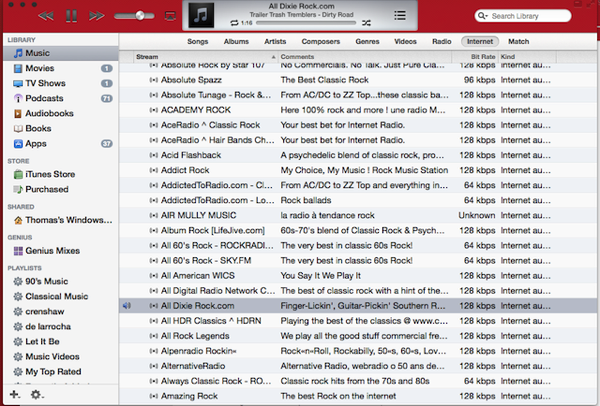Open the AirPlay output menu
Screen dimensions: 600x406
(x=171, y=17)
